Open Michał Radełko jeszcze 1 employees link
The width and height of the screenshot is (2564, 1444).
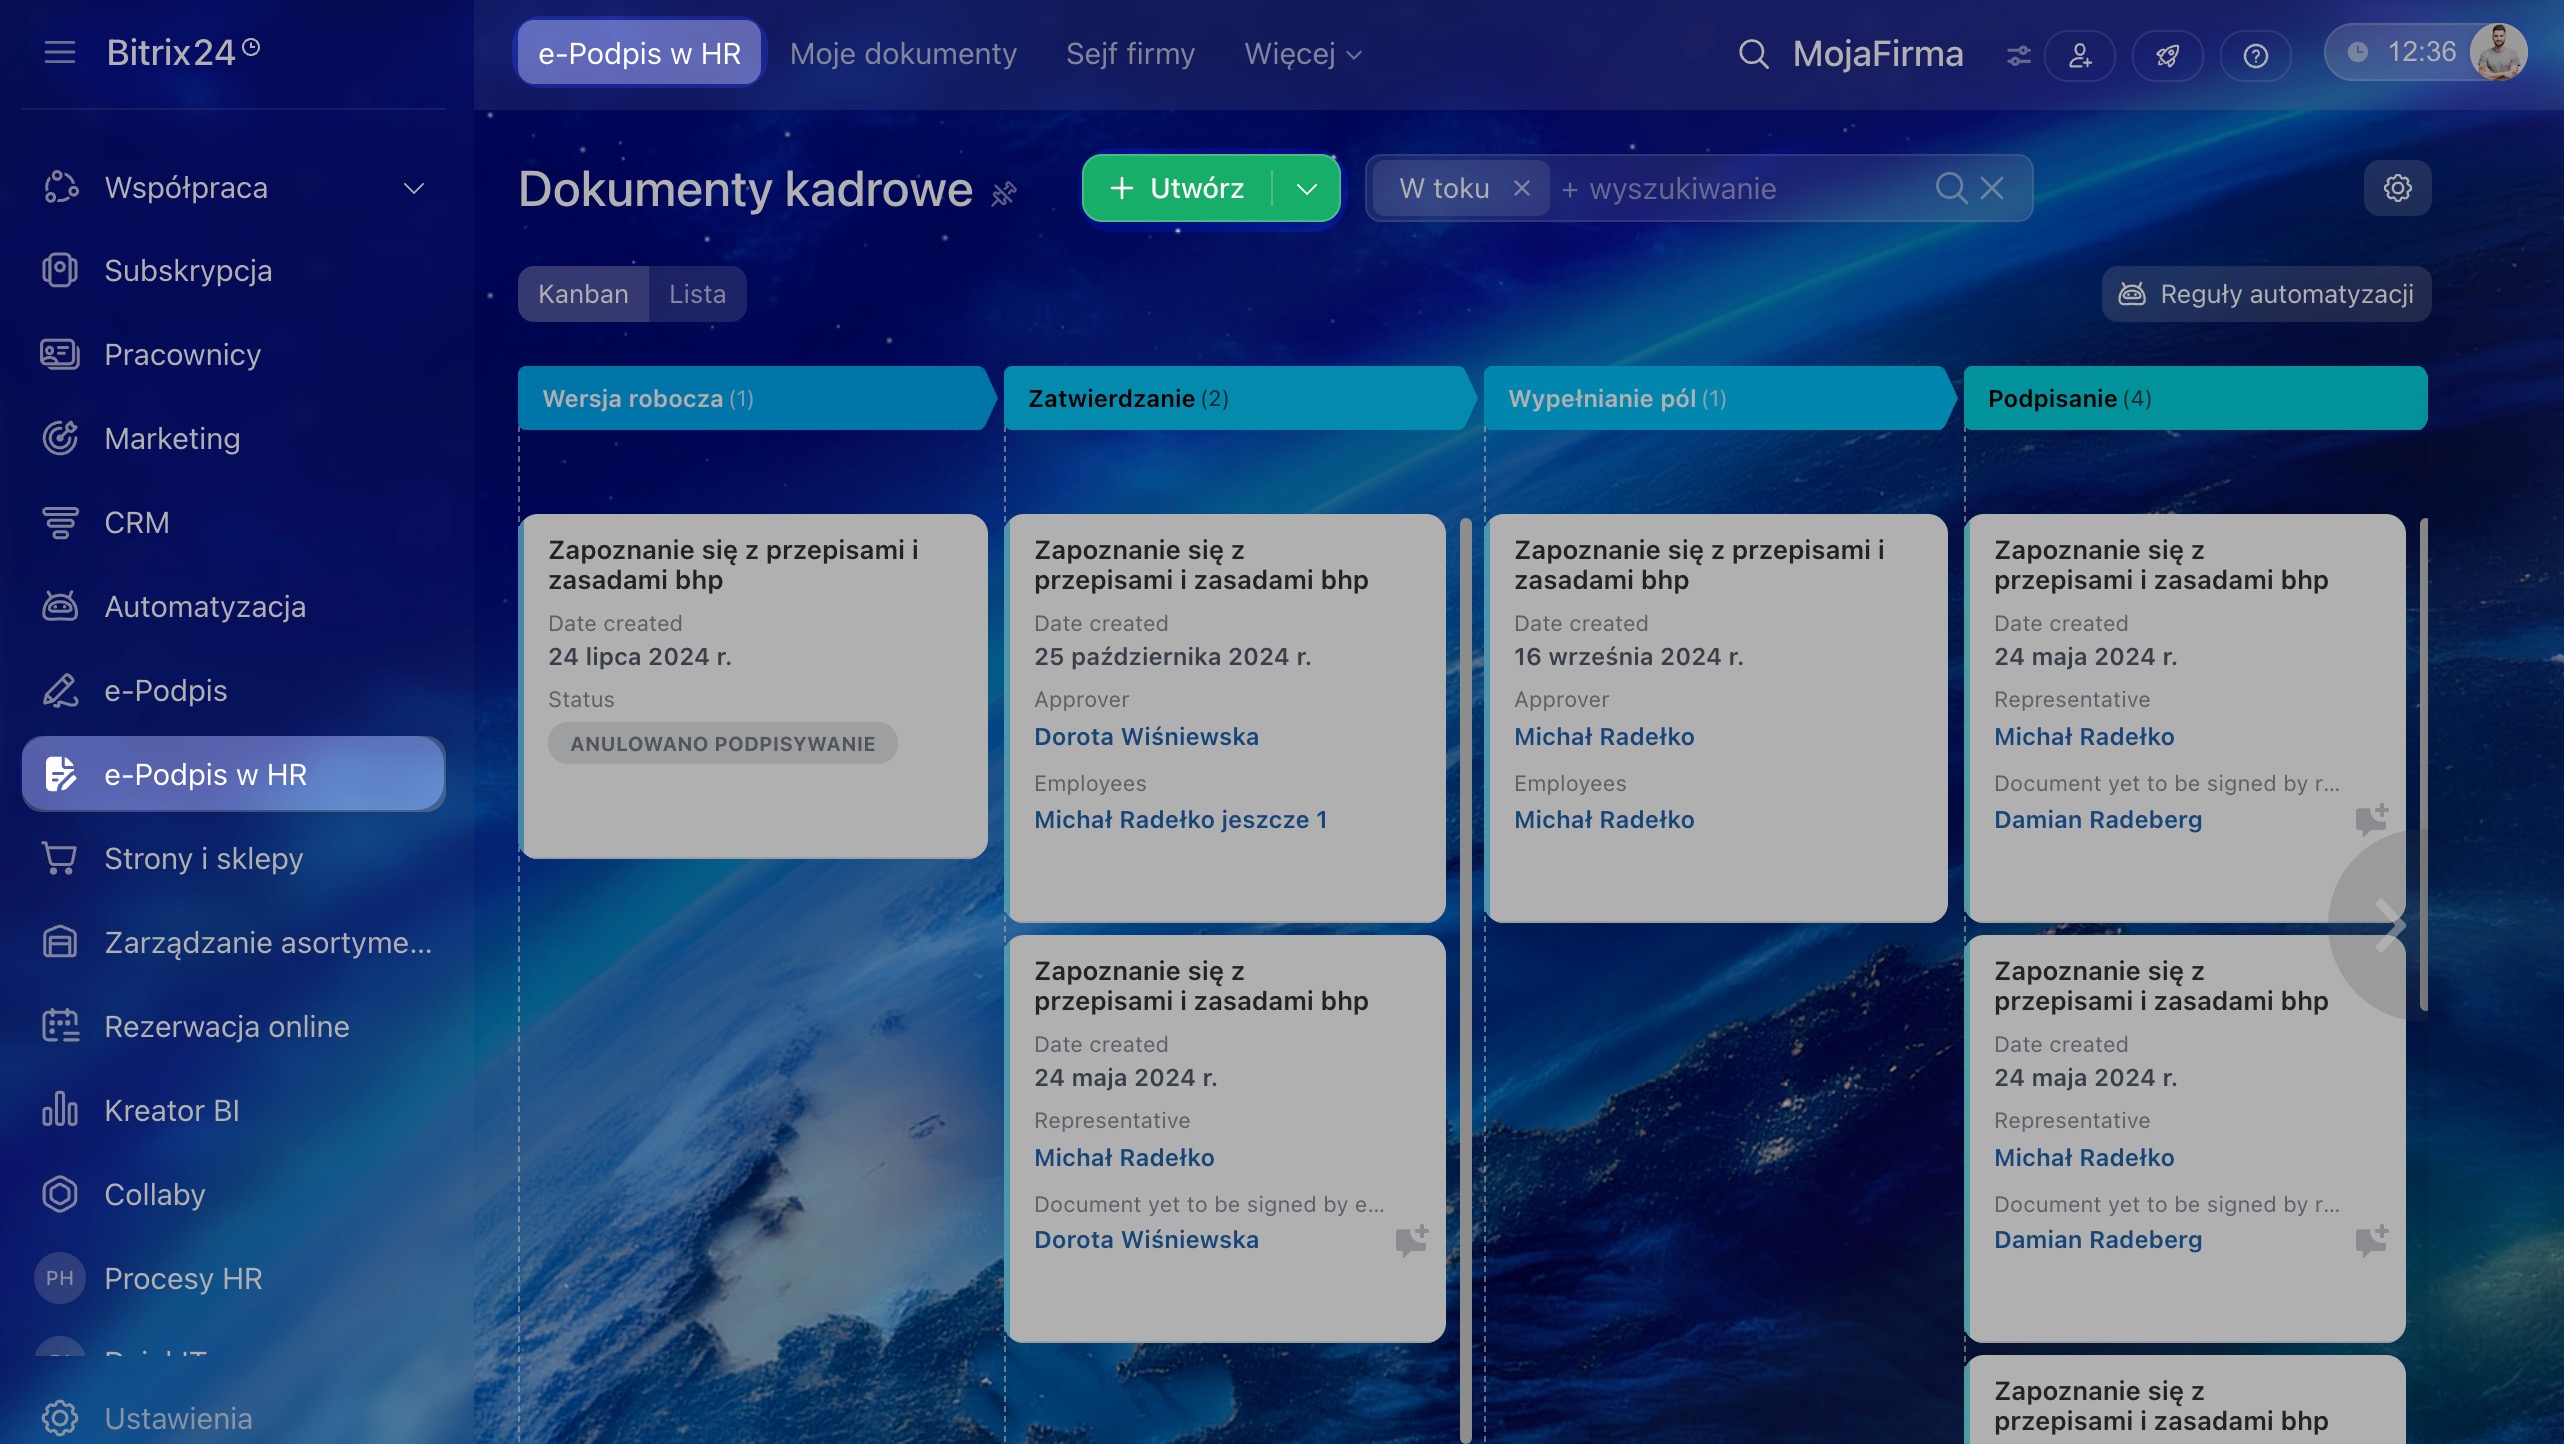(1180, 820)
